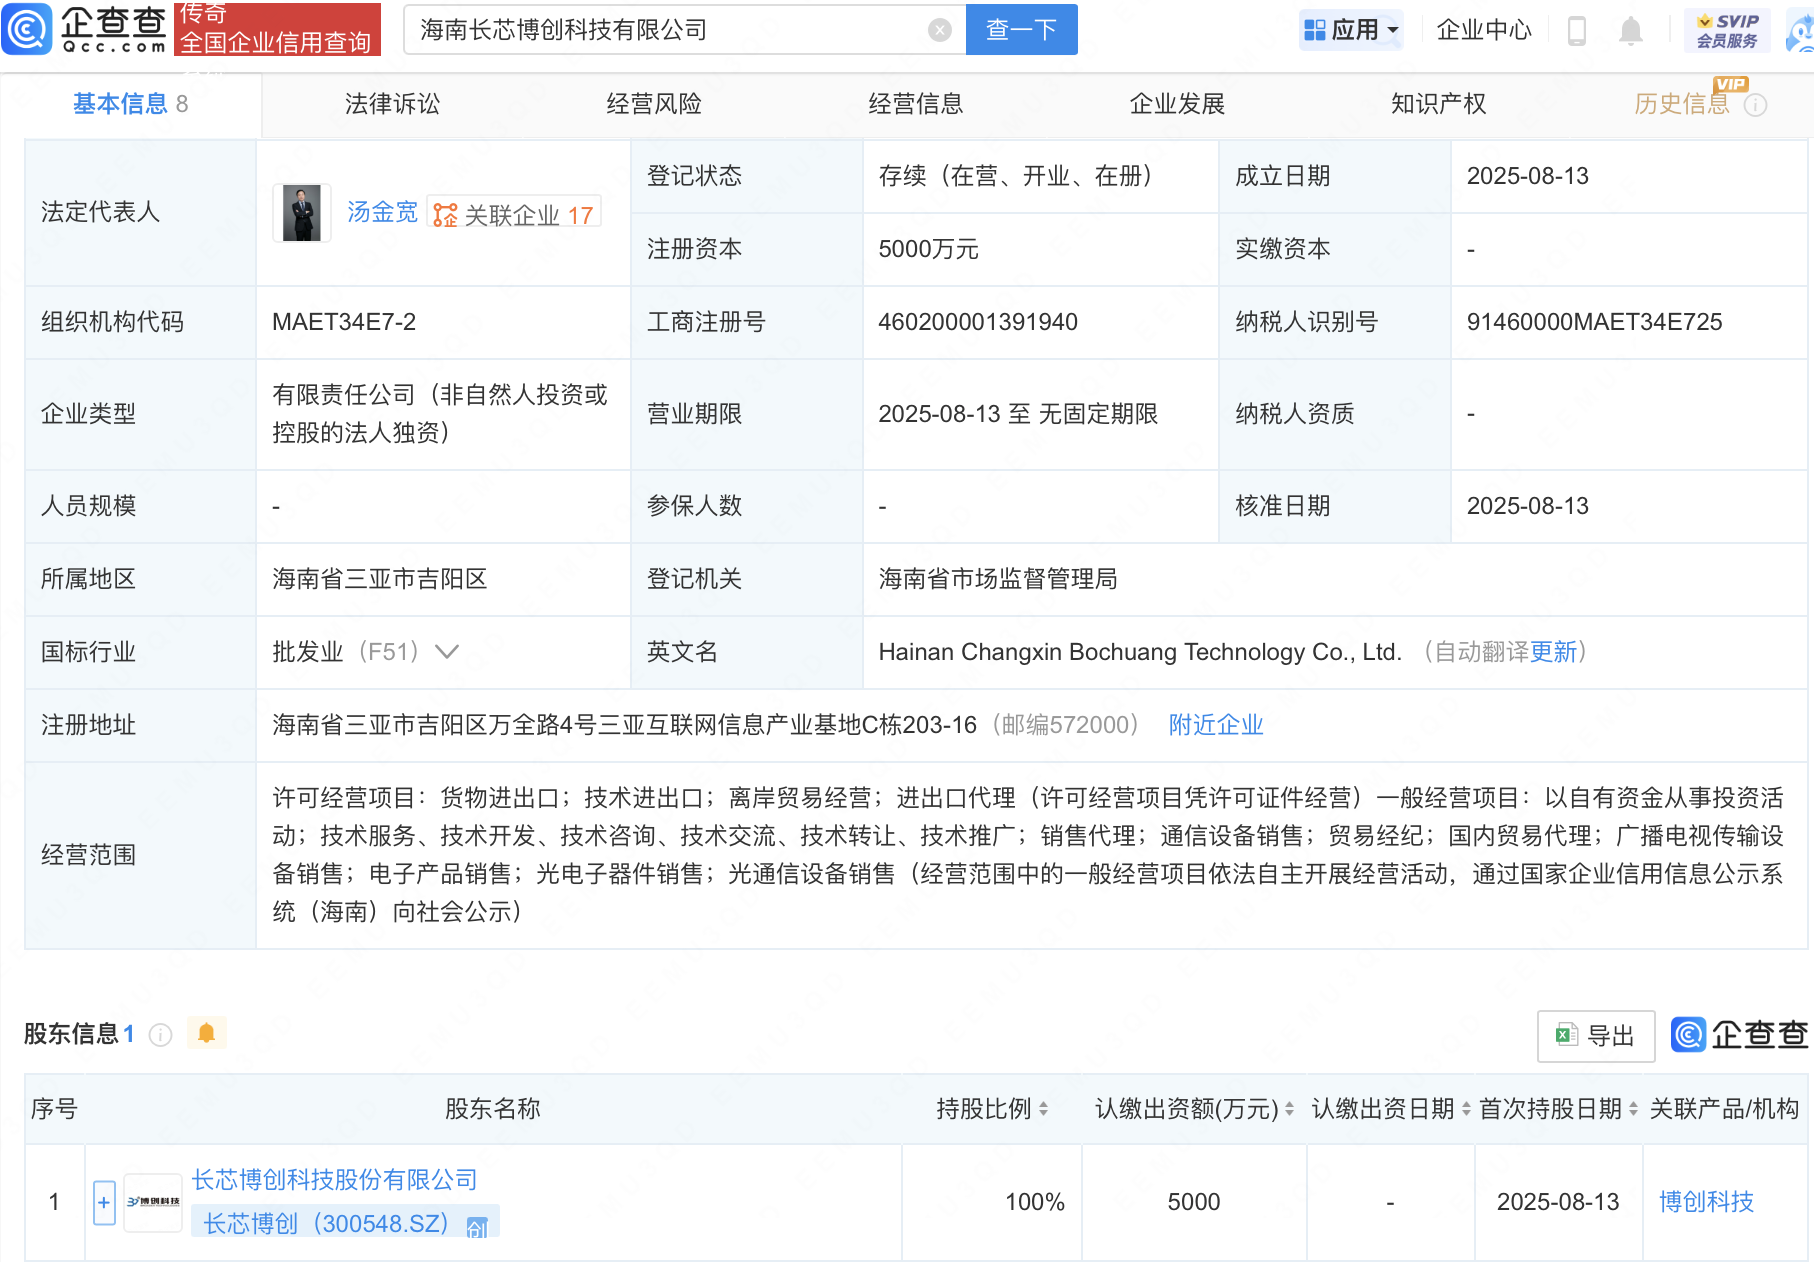Select the 海南省市场监督管理局 registry value

(998, 579)
